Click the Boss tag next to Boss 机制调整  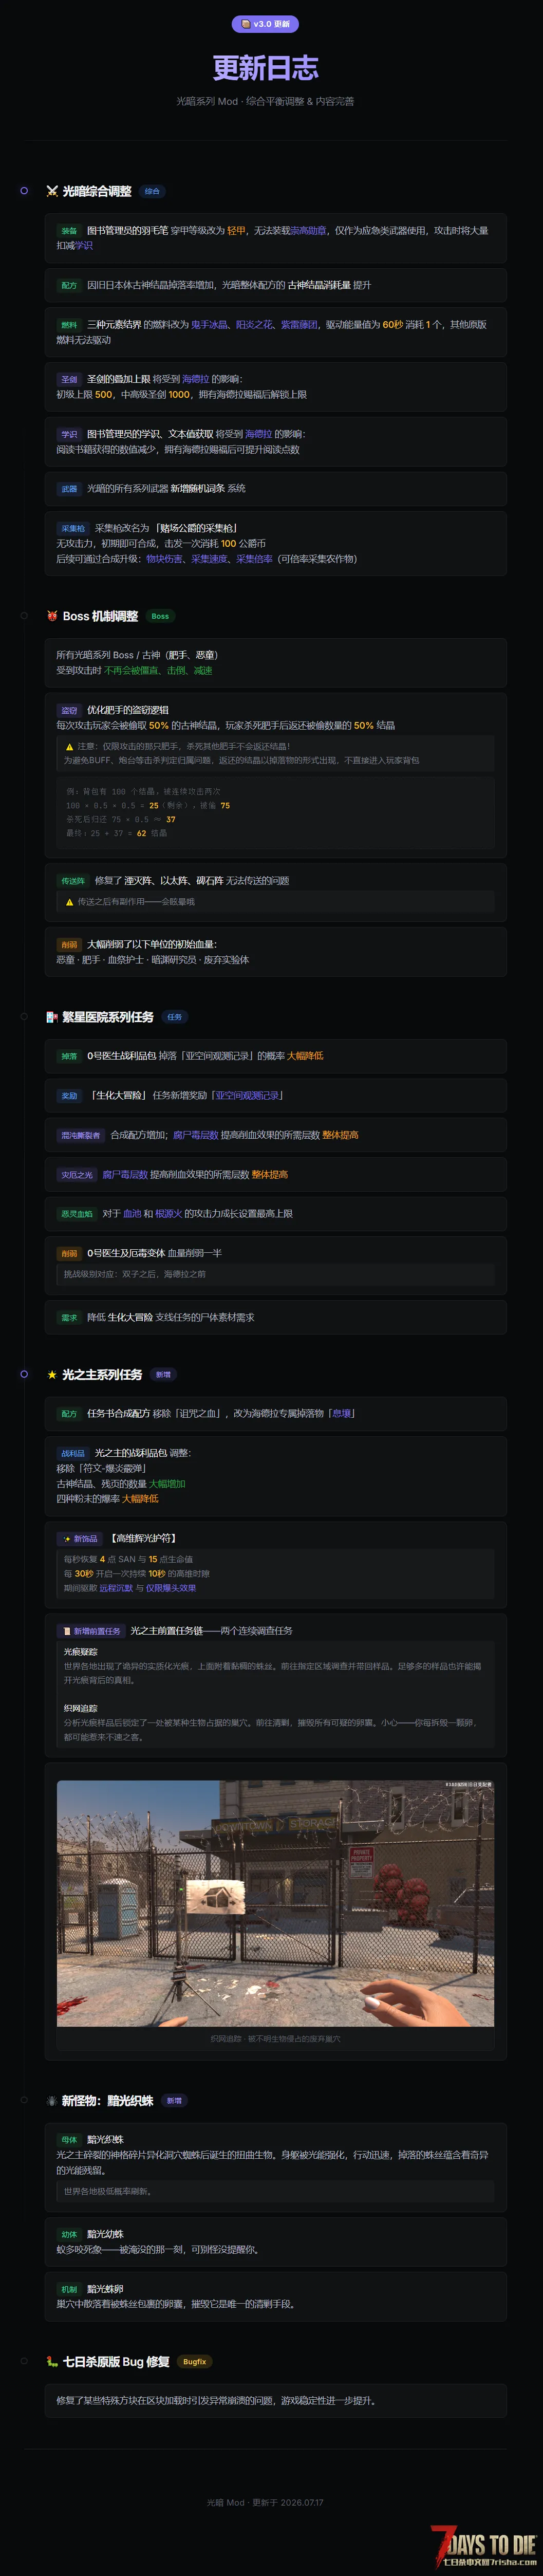pyautogui.click(x=160, y=616)
